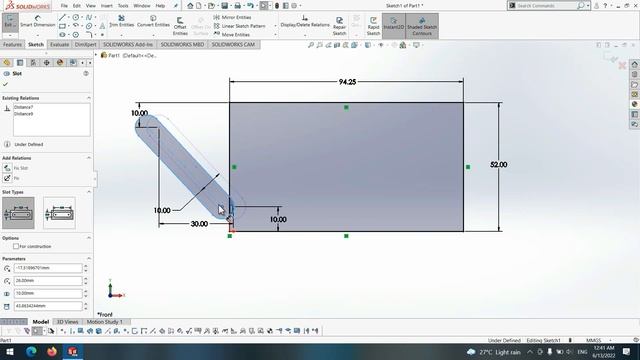The width and height of the screenshot is (640, 360).
Task: Open Display/Delete Relations
Action: [305, 21]
